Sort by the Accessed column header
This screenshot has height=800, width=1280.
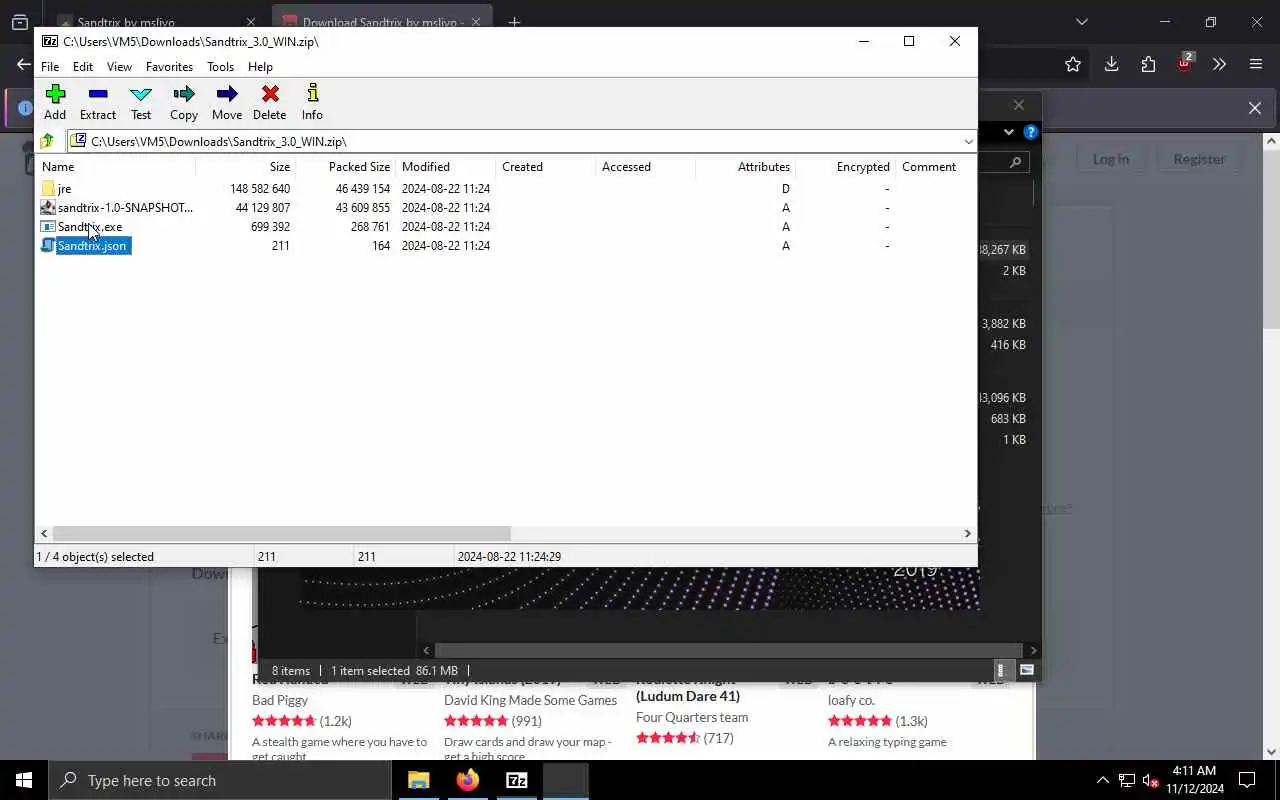(646, 167)
